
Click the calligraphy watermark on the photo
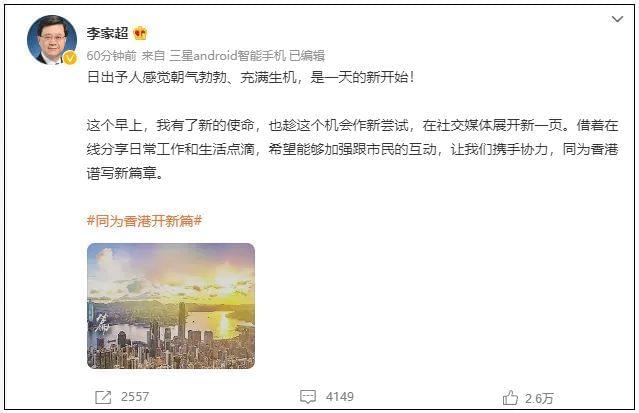(x=100, y=324)
